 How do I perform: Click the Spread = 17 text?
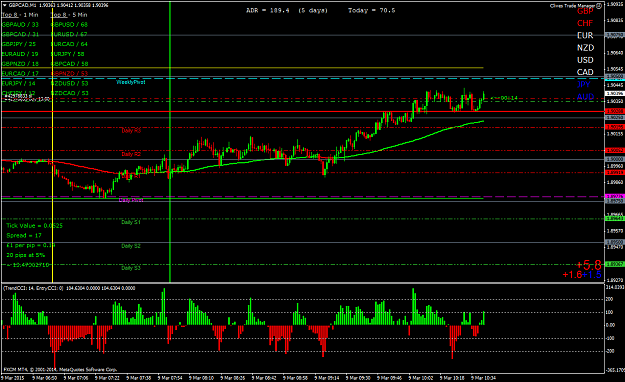coord(24,236)
